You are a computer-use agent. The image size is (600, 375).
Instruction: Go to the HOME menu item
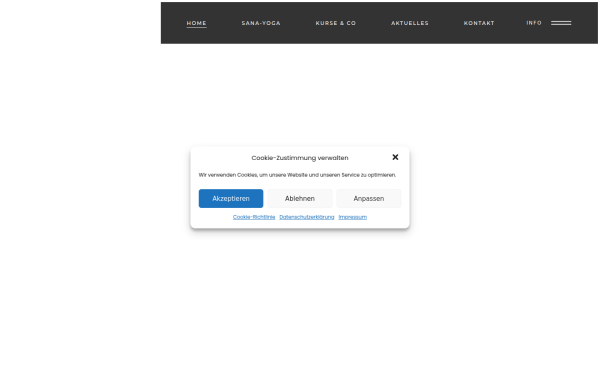coord(196,23)
